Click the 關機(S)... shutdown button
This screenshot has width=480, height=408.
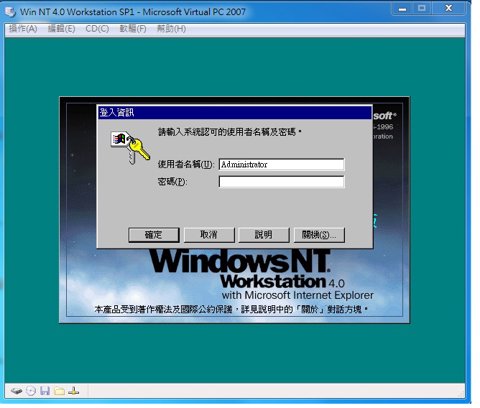[x=319, y=235]
